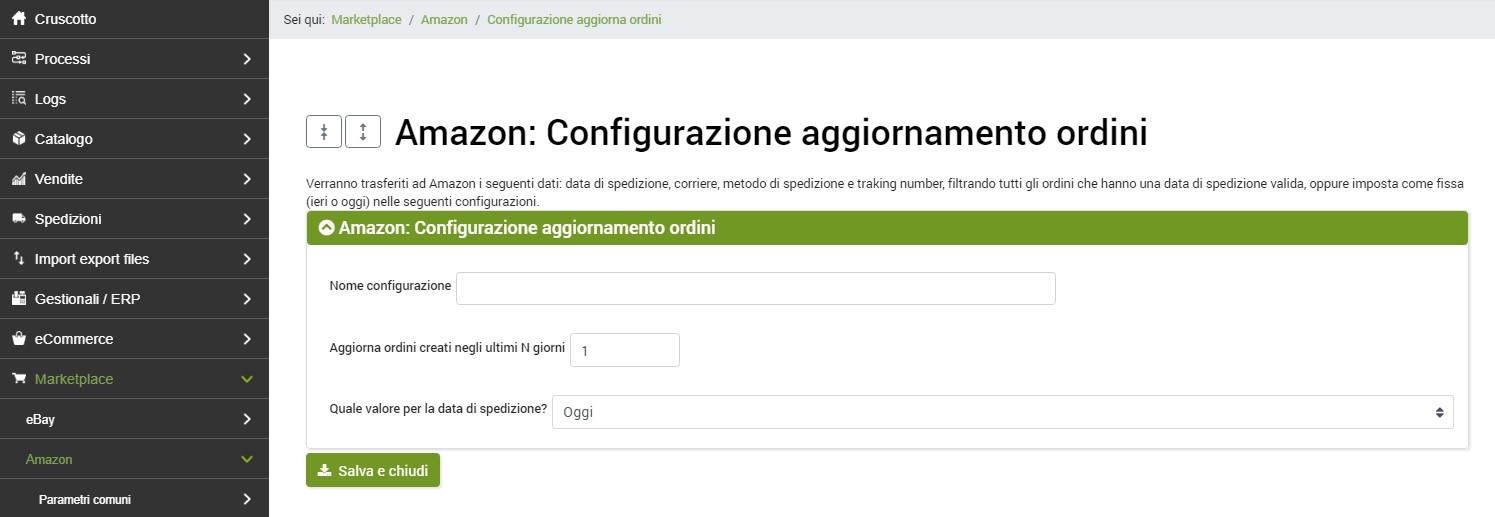Click the N giorni number field
The width and height of the screenshot is (1495, 517).
tap(624, 350)
